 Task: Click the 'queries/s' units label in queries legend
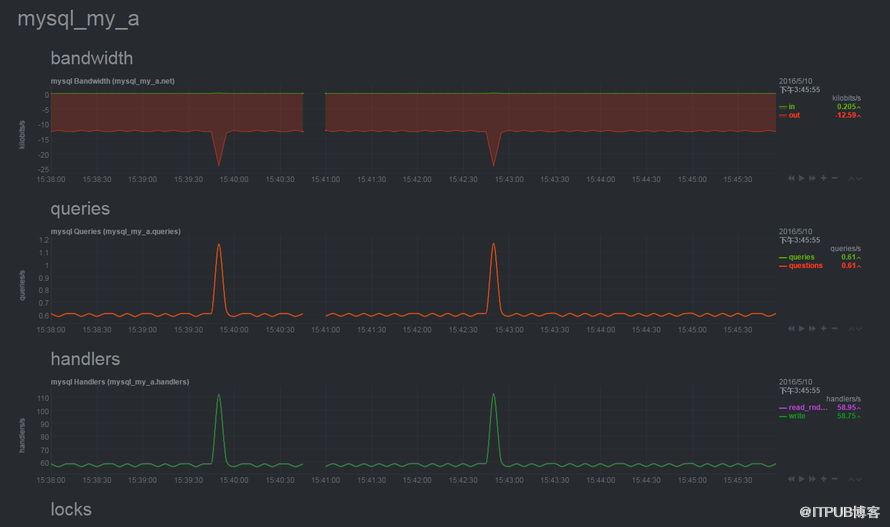845,249
